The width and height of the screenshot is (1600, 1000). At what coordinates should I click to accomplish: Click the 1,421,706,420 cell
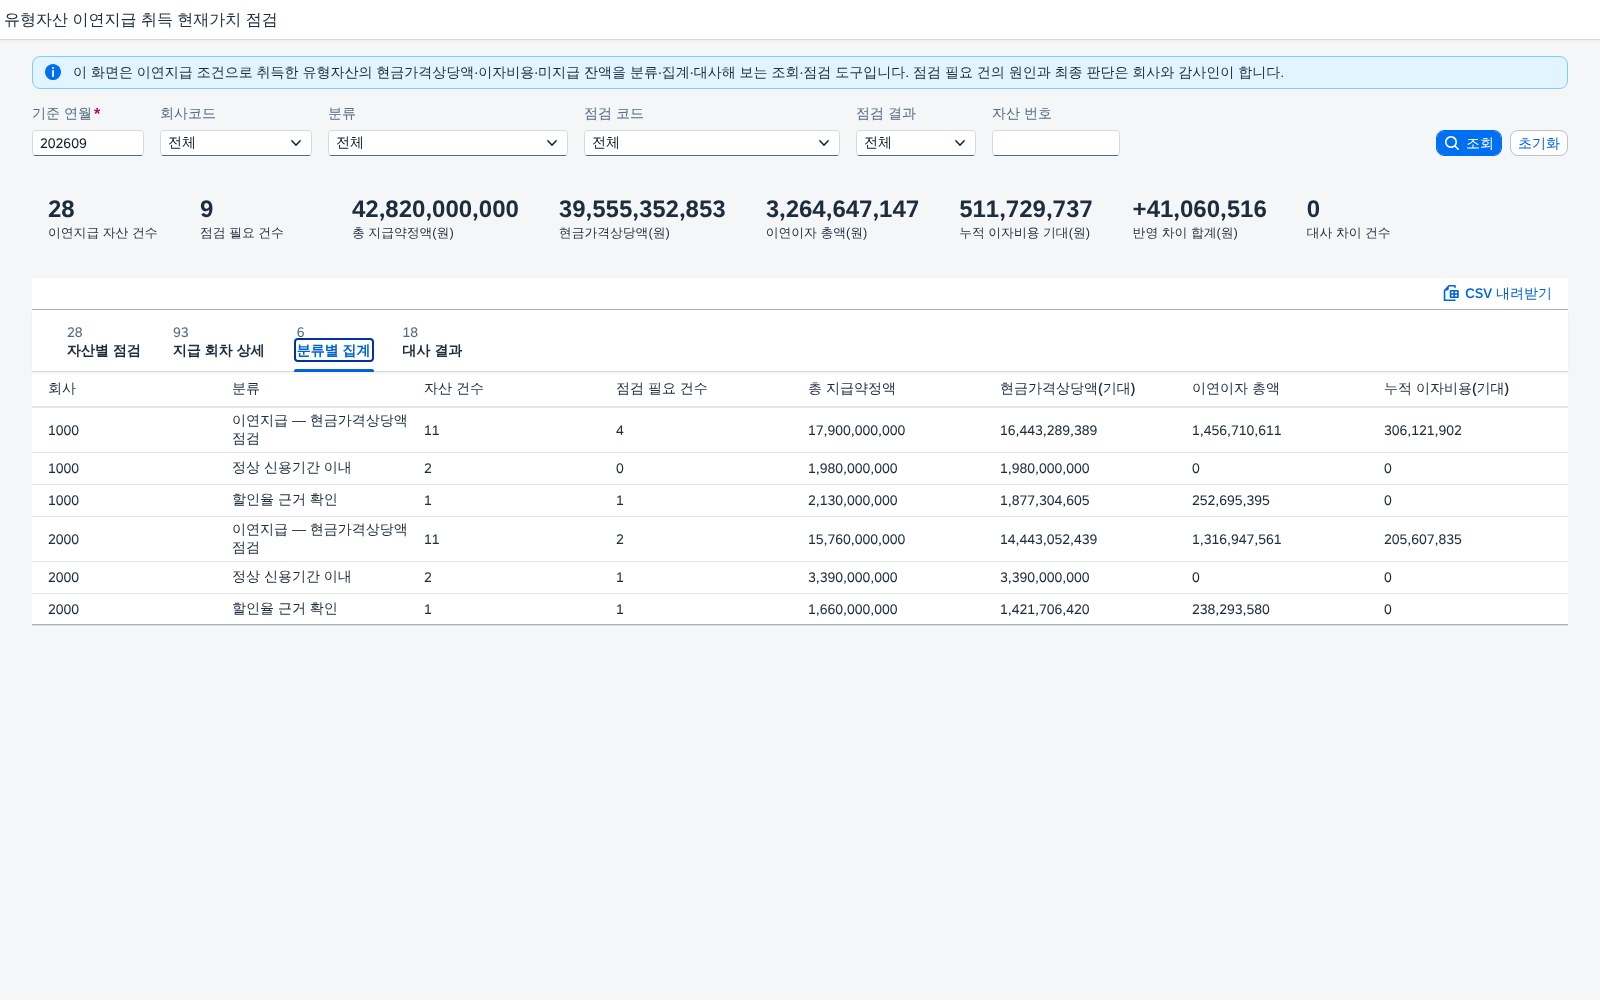point(1045,610)
